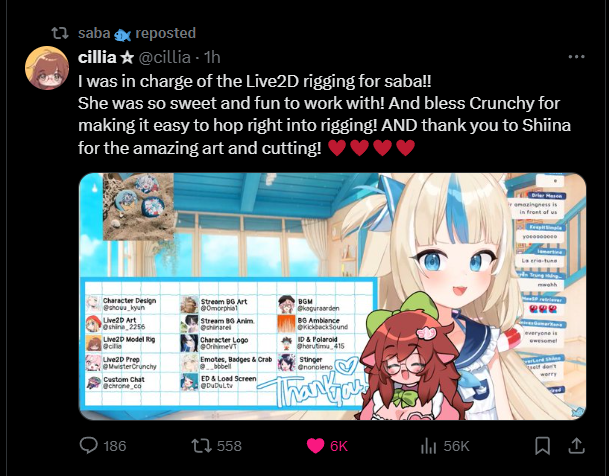The image size is (609, 476).
Task: Click the small repost icon beside saba
Action: point(60,33)
